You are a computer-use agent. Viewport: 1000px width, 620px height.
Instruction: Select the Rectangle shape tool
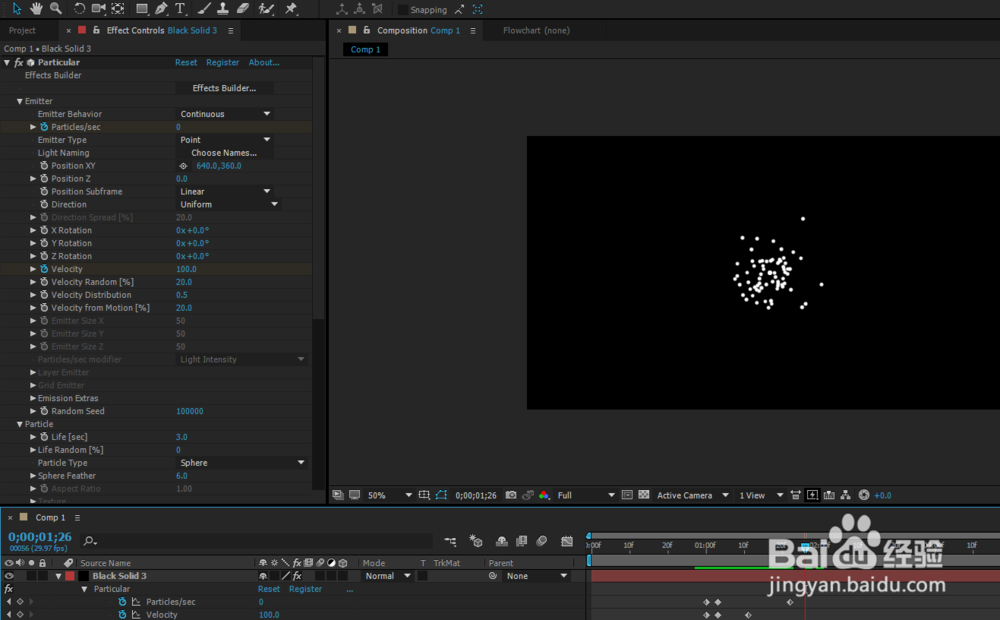[x=142, y=8]
